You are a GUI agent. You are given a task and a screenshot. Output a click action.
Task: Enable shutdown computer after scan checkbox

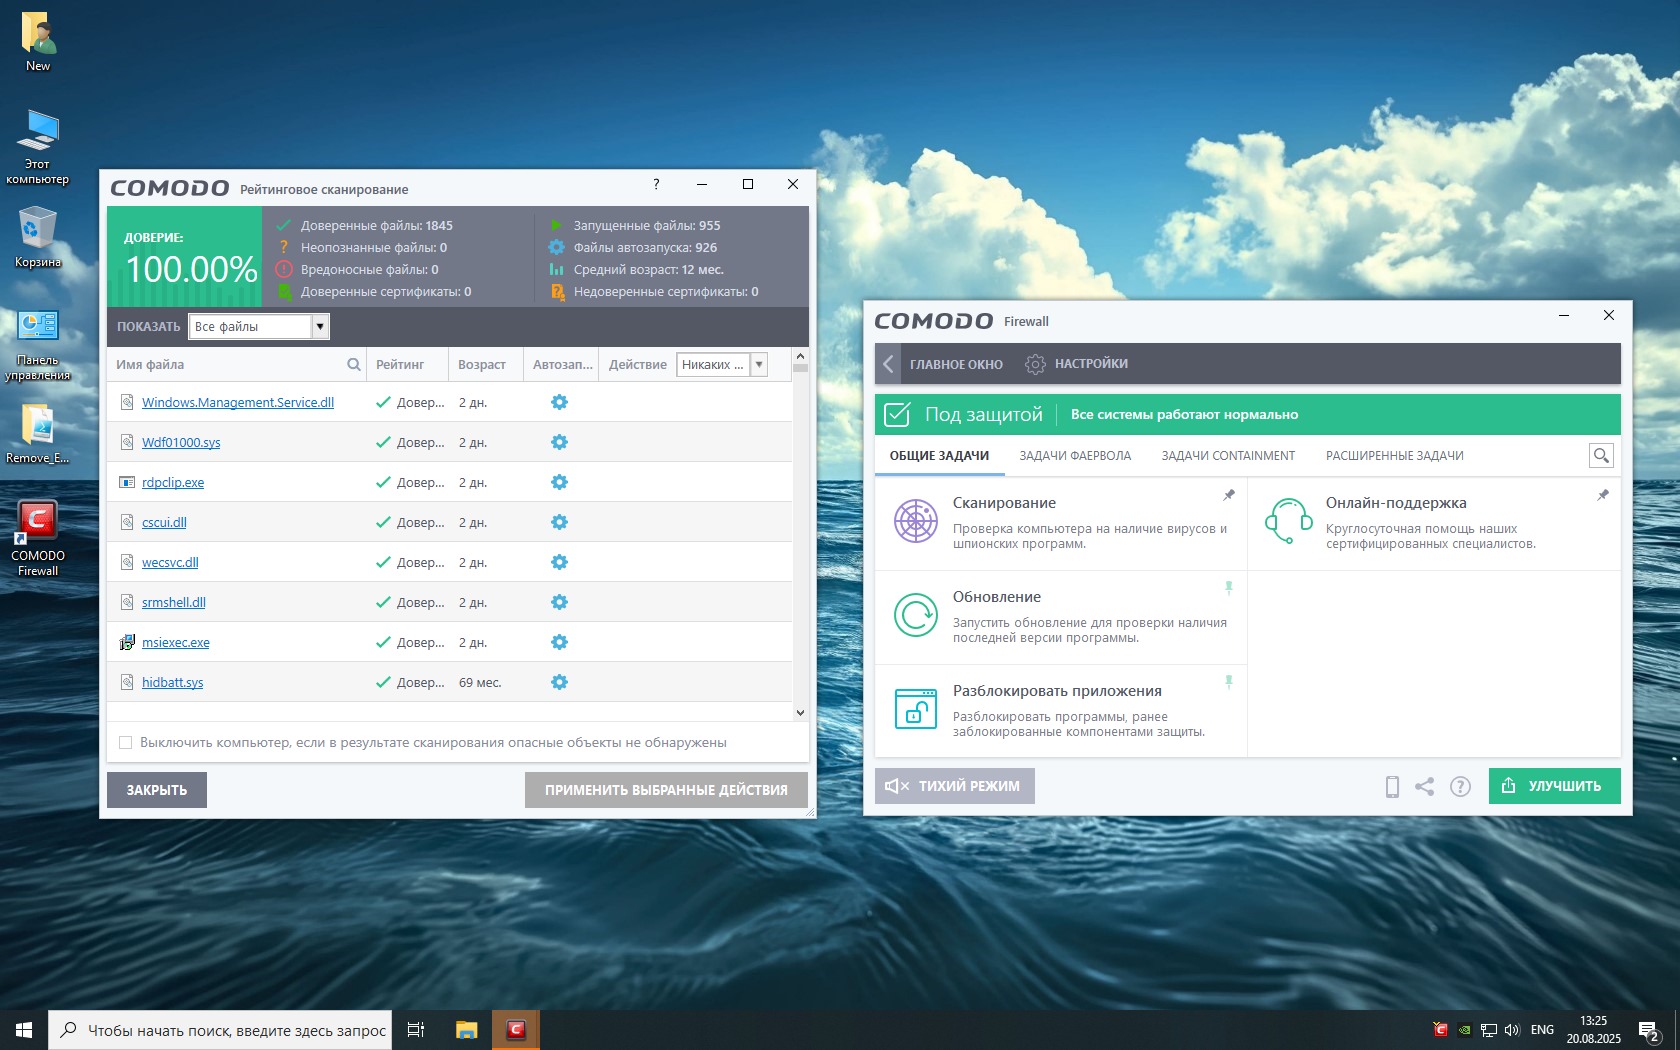(x=126, y=743)
